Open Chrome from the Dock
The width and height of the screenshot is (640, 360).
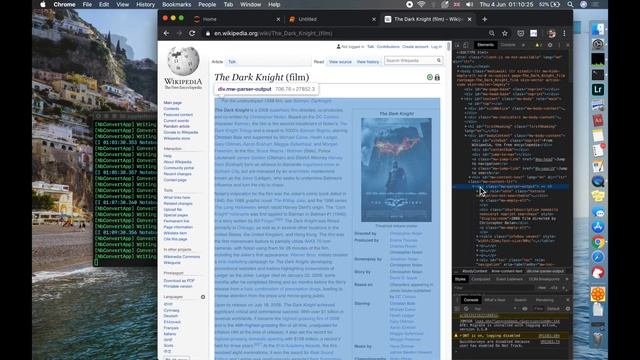(x=598, y=242)
